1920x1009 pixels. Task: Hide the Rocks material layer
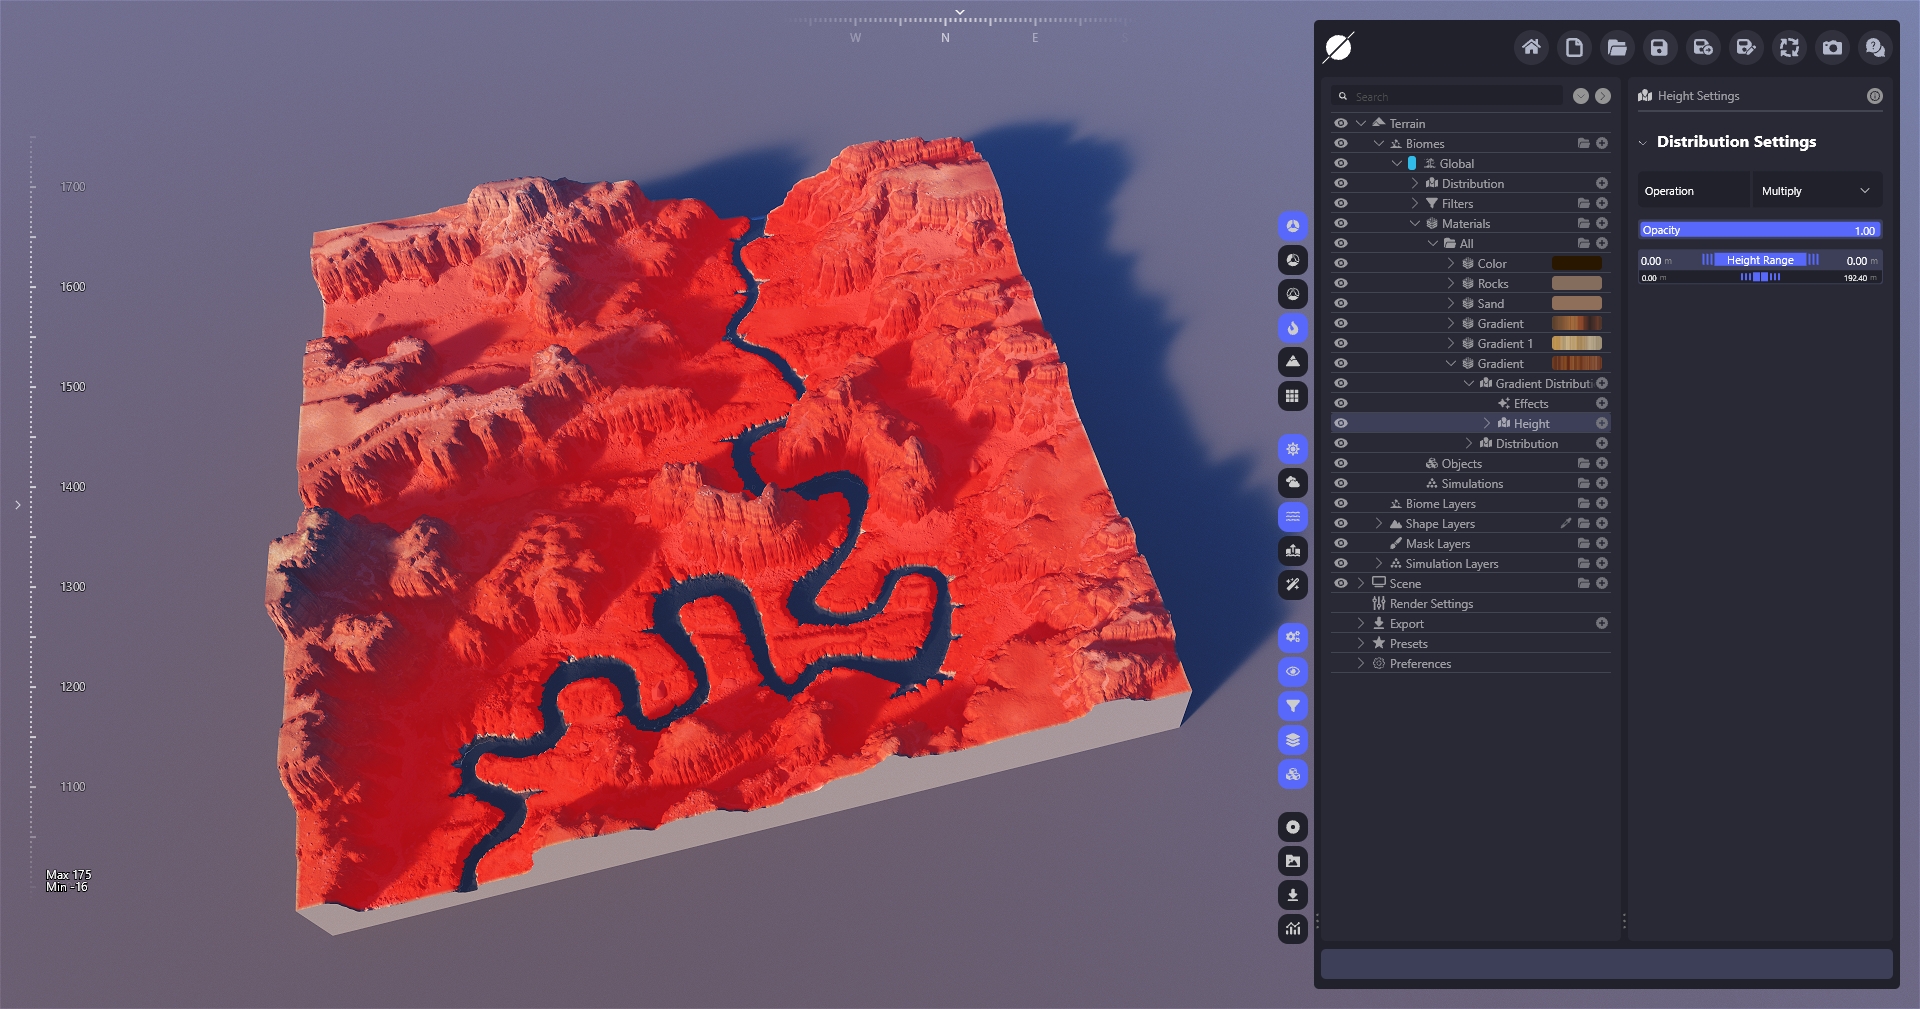click(x=1341, y=283)
